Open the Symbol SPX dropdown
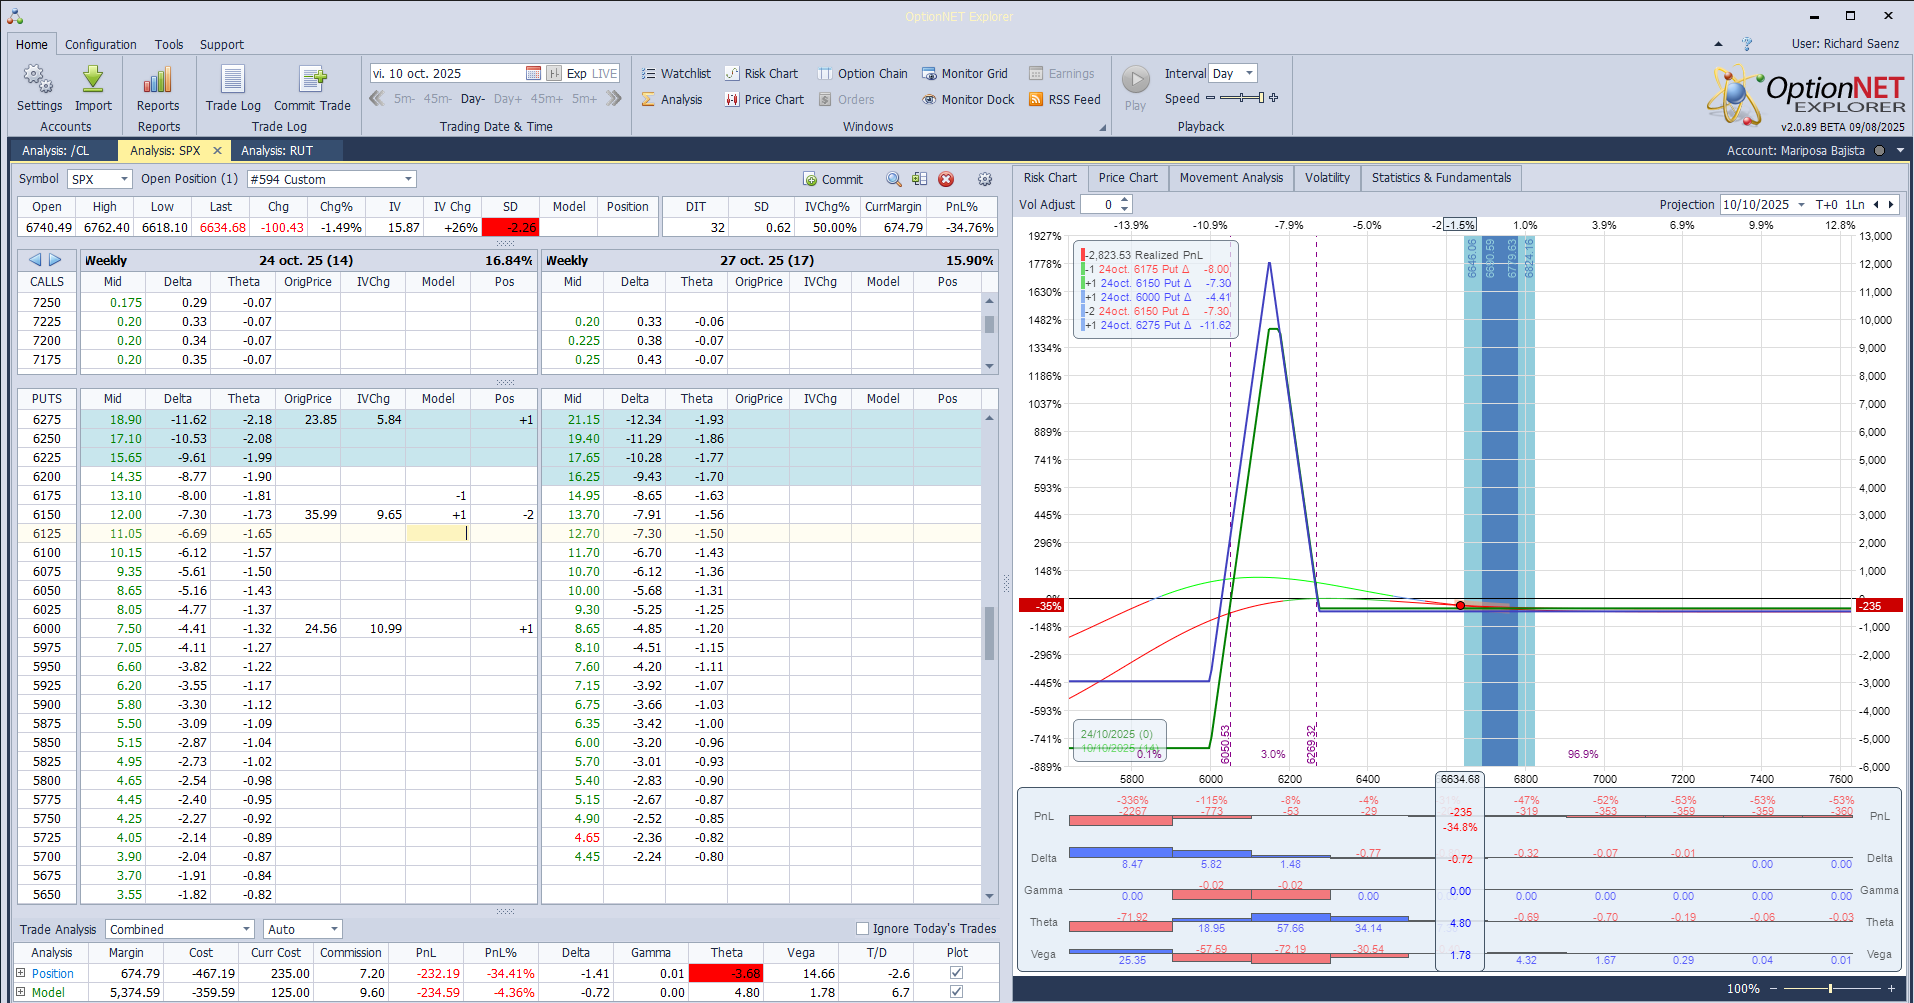 pos(124,180)
